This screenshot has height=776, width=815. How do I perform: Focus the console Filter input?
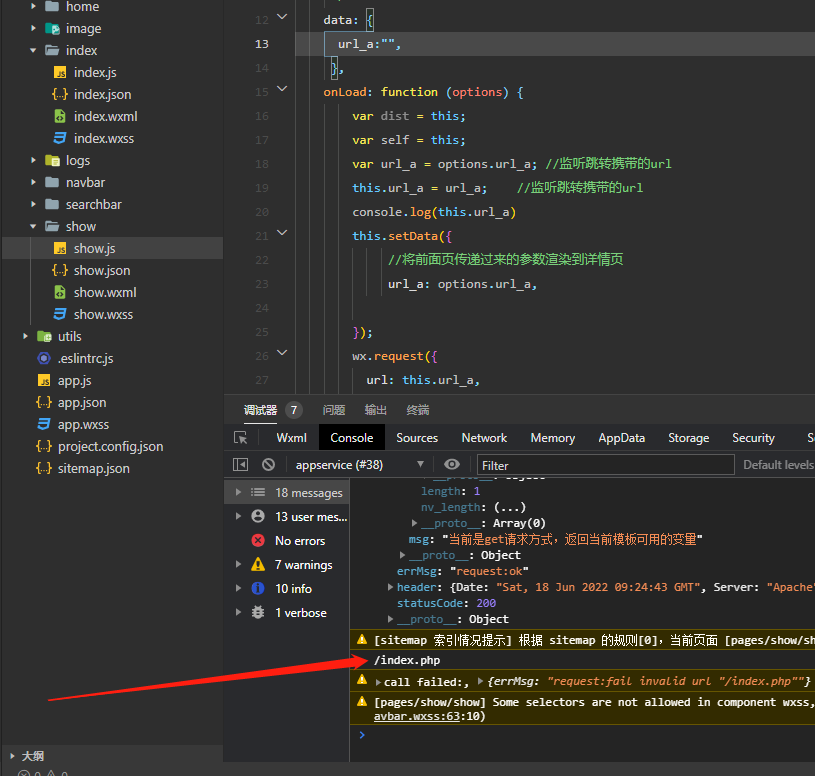pos(606,465)
